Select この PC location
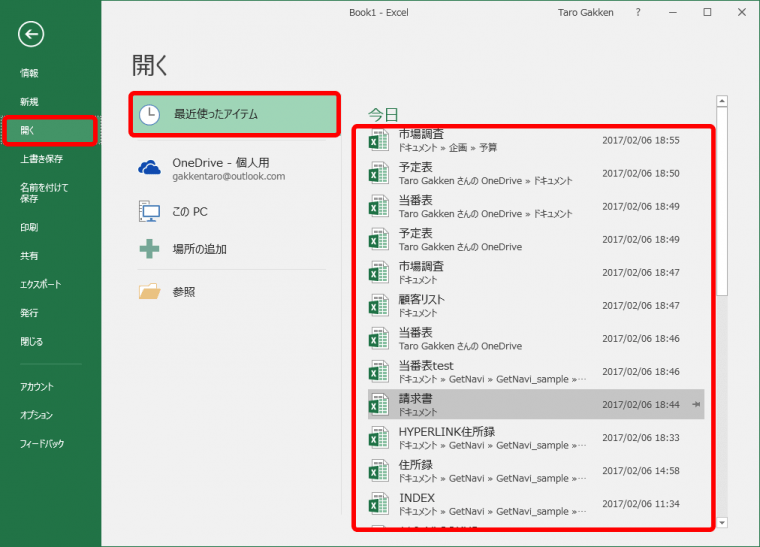Image resolution: width=760 pixels, height=547 pixels. (x=233, y=212)
